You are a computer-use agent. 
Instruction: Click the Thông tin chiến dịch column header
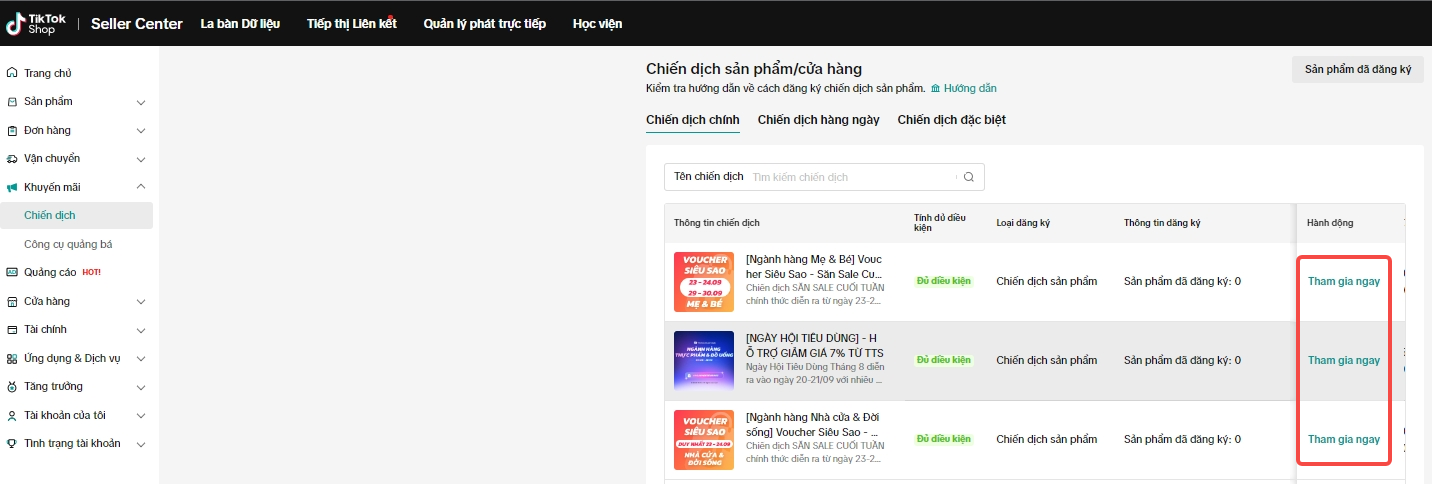717,222
